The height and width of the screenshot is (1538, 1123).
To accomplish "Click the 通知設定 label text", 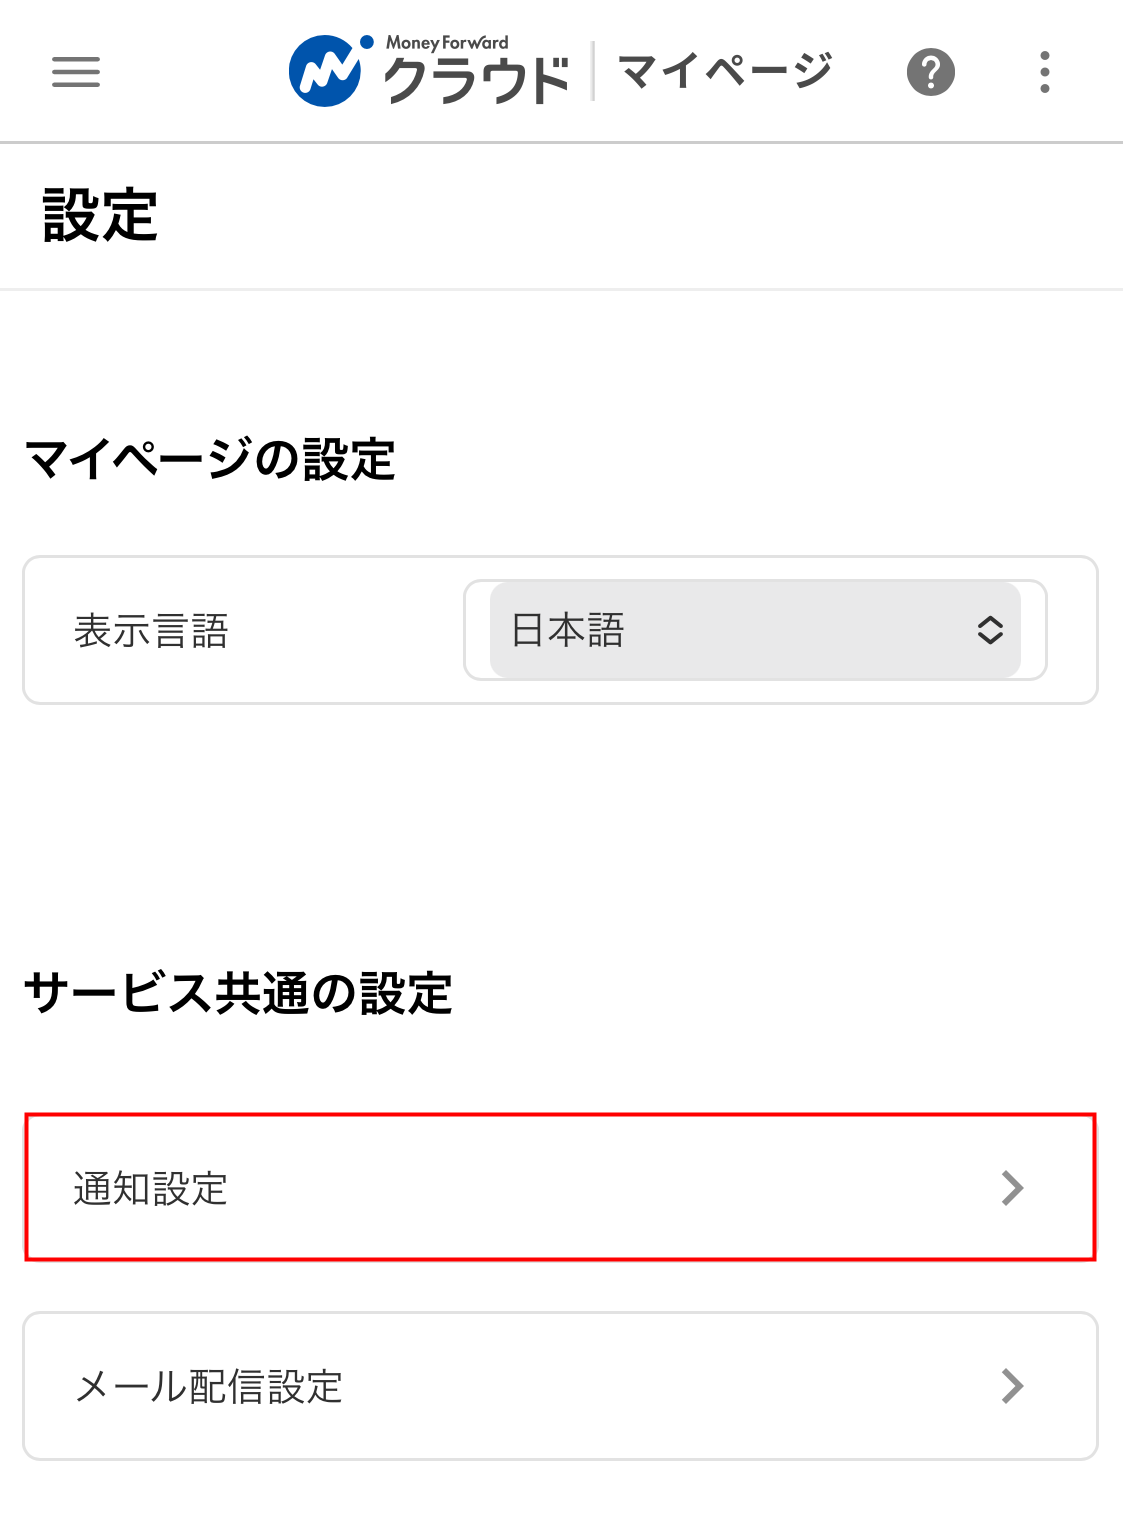I will click(x=151, y=1189).
